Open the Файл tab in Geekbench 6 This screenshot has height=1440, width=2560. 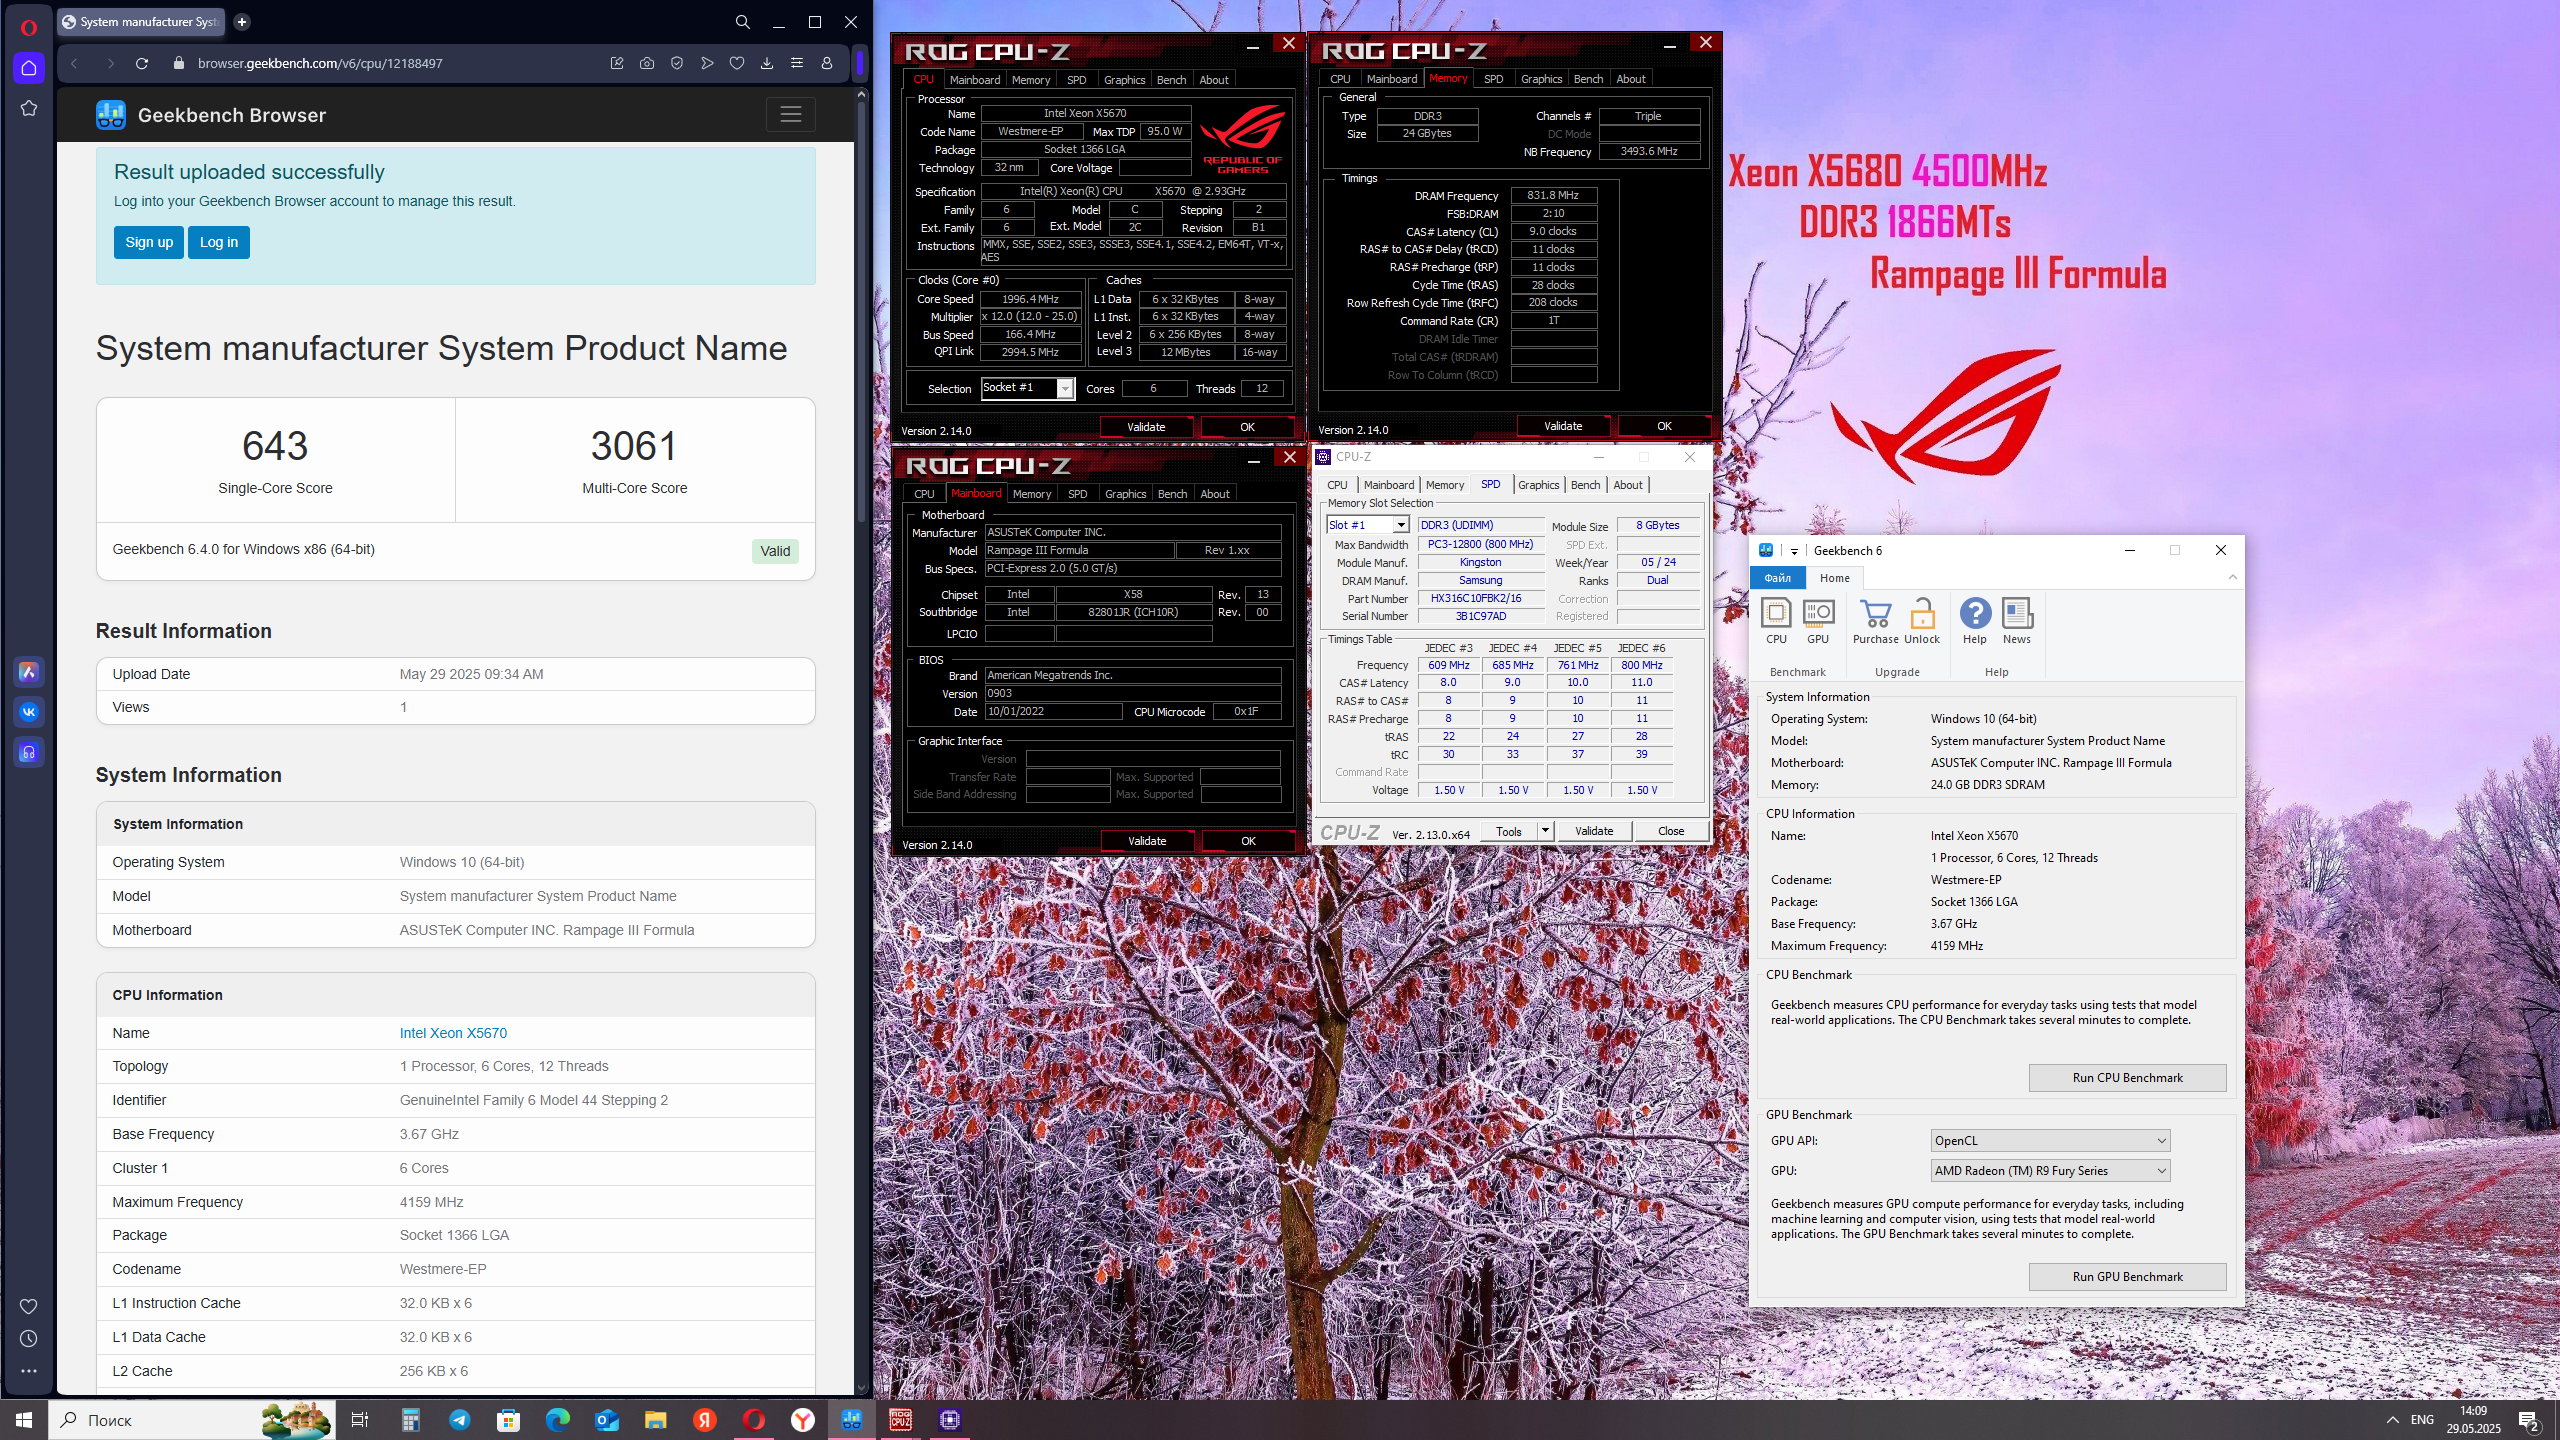[x=1777, y=578]
